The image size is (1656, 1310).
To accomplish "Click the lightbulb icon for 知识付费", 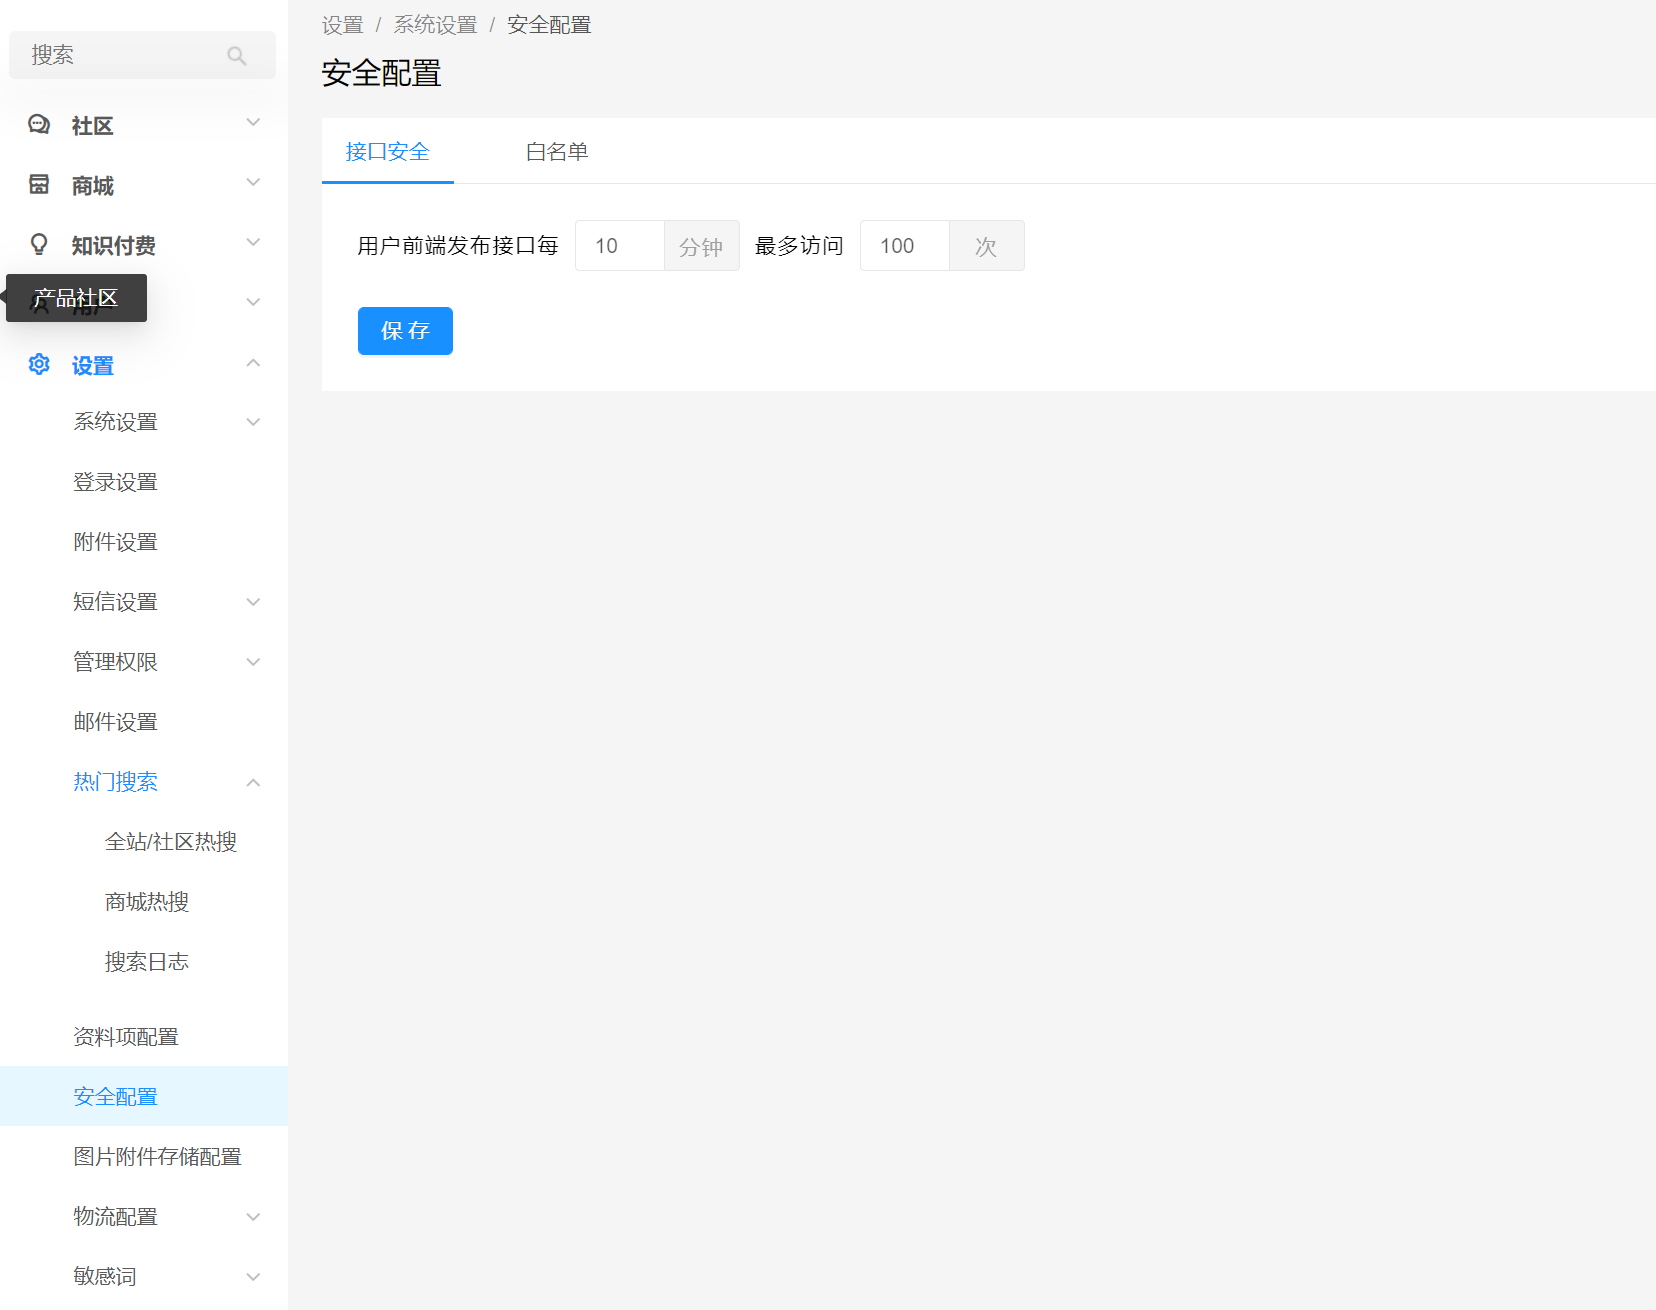I will point(39,245).
